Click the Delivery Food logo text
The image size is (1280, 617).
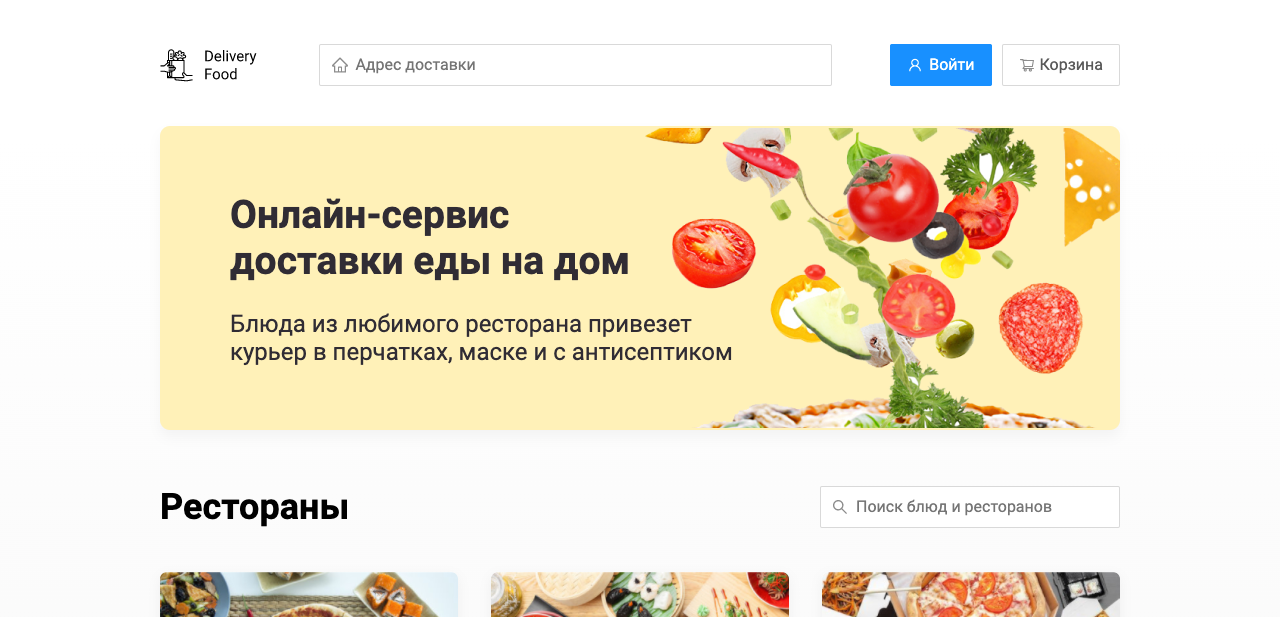230,65
